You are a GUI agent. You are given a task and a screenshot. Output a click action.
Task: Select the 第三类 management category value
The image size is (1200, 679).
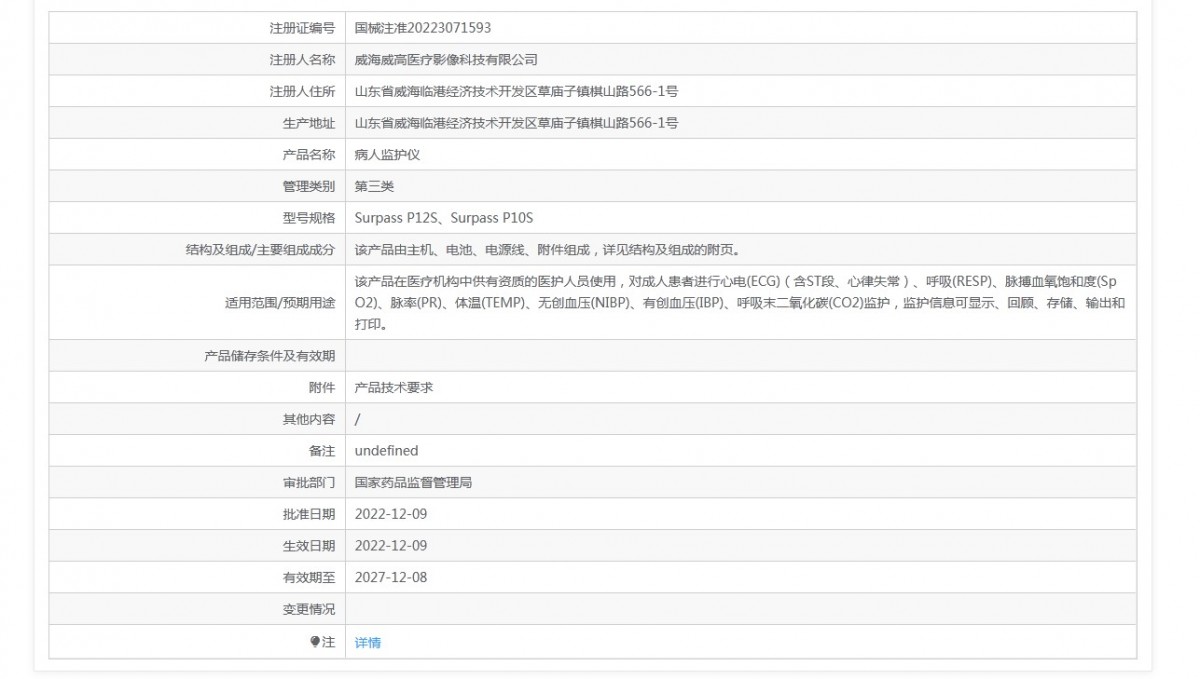(x=374, y=186)
